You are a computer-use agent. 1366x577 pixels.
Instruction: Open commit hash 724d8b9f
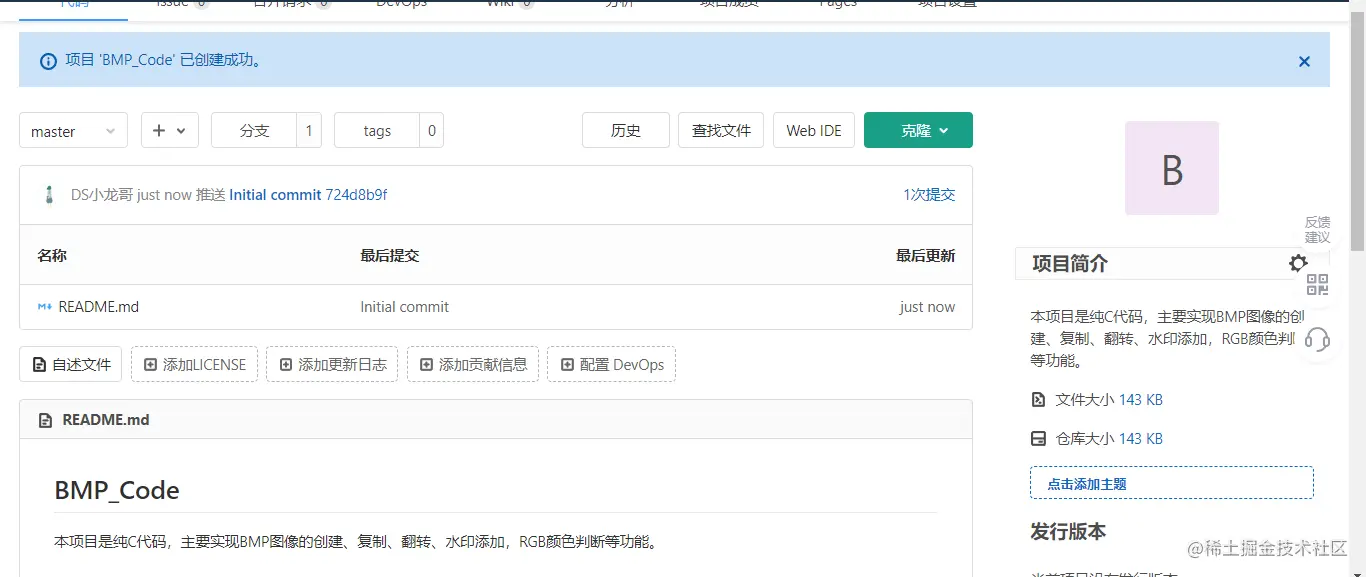click(x=356, y=195)
